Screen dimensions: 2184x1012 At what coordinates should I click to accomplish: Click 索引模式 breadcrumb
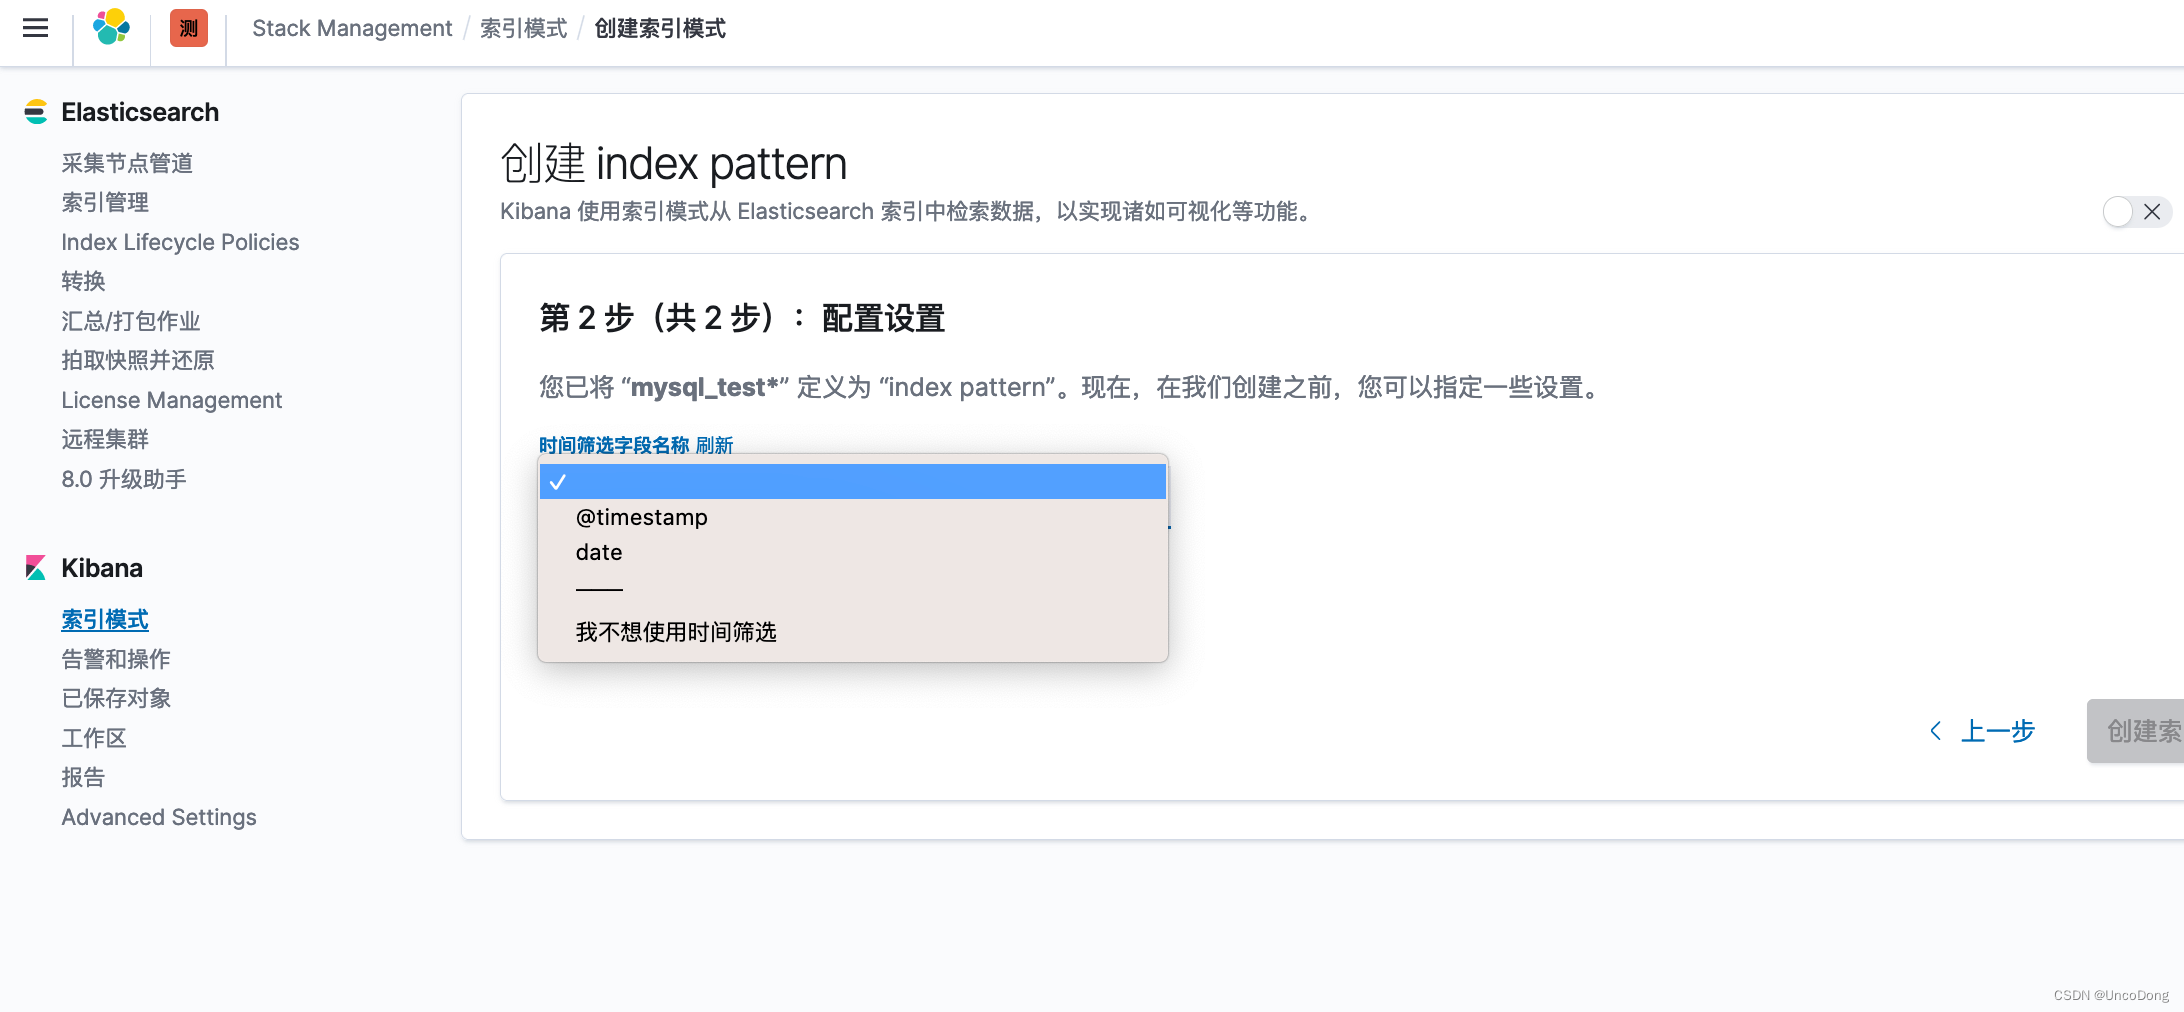point(523,28)
